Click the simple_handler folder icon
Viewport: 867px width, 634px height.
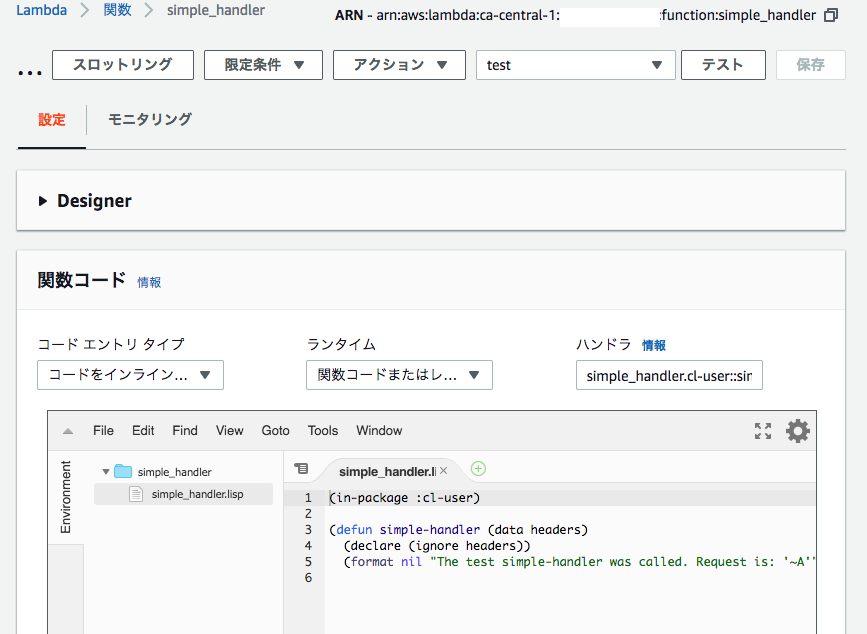tap(123, 471)
